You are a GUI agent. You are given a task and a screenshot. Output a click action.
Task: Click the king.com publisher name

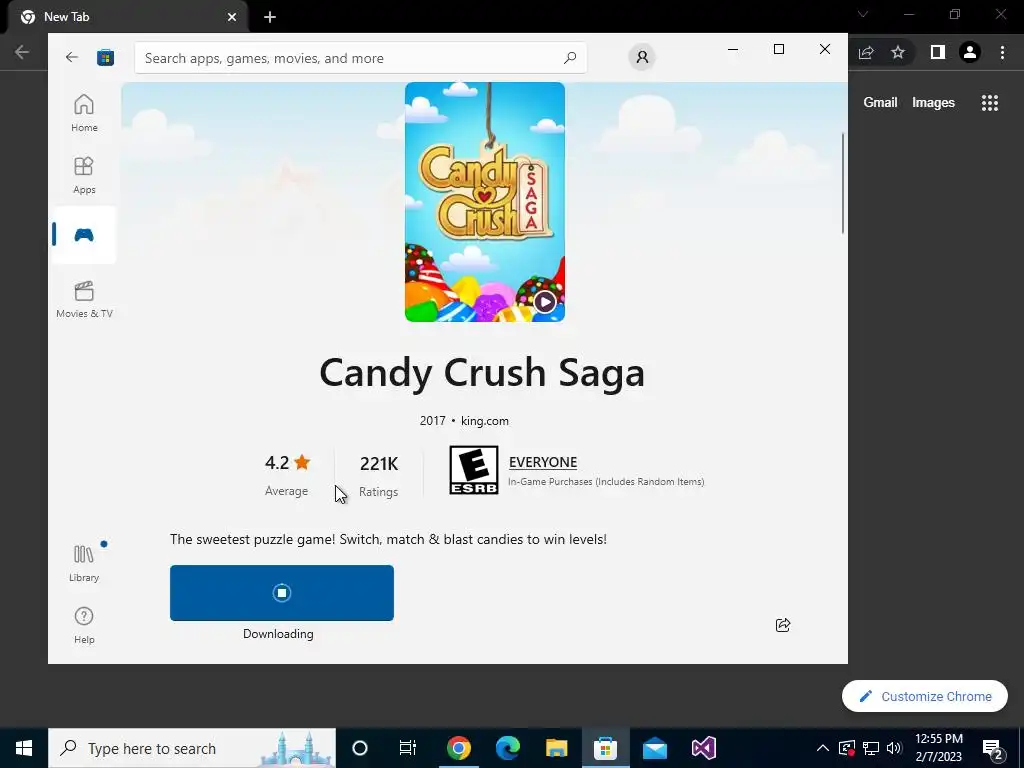485,421
